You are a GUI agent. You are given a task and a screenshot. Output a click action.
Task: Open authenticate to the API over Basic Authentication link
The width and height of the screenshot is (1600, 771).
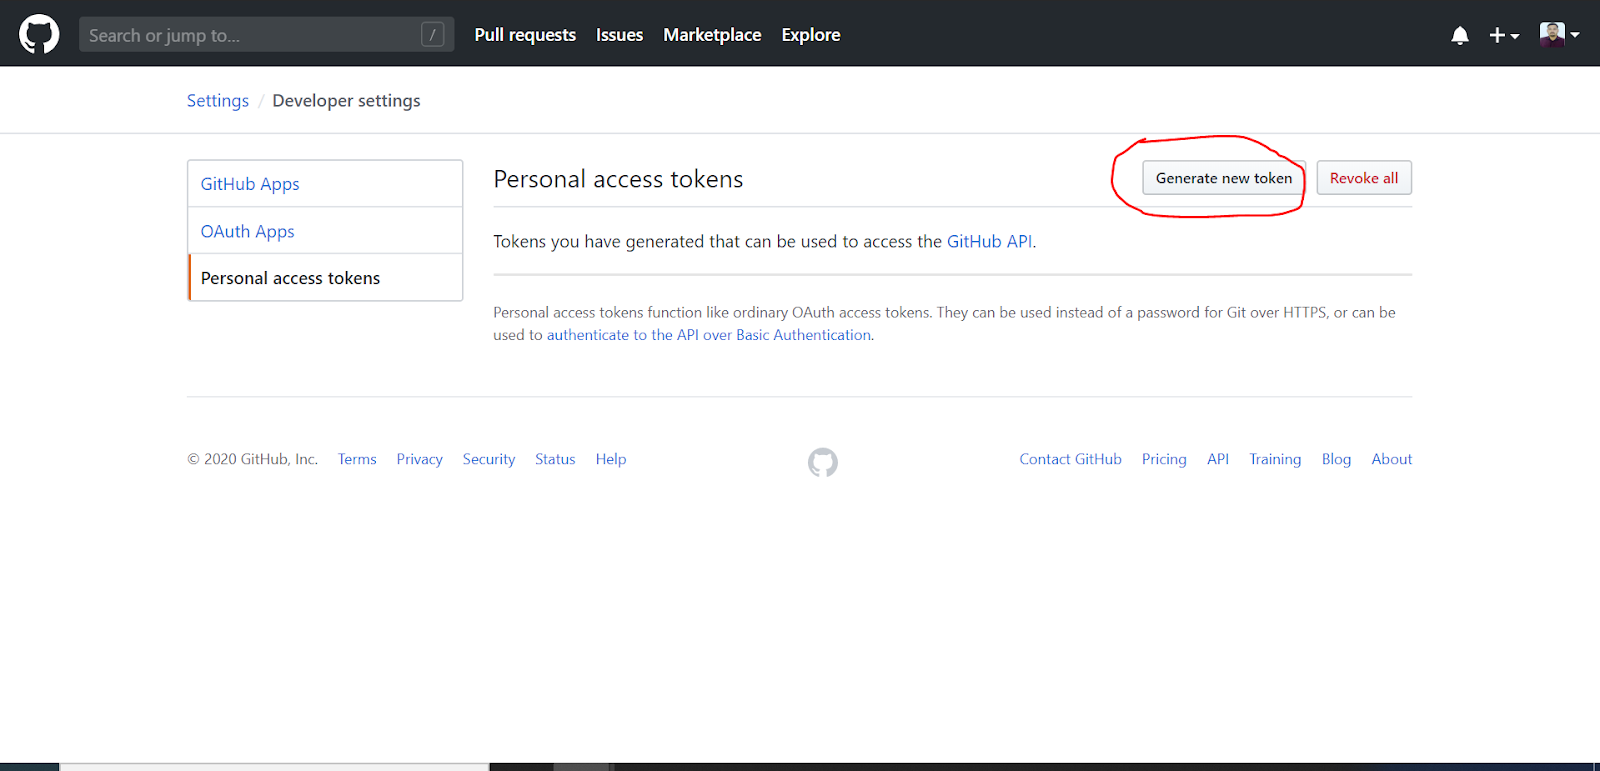pos(709,335)
